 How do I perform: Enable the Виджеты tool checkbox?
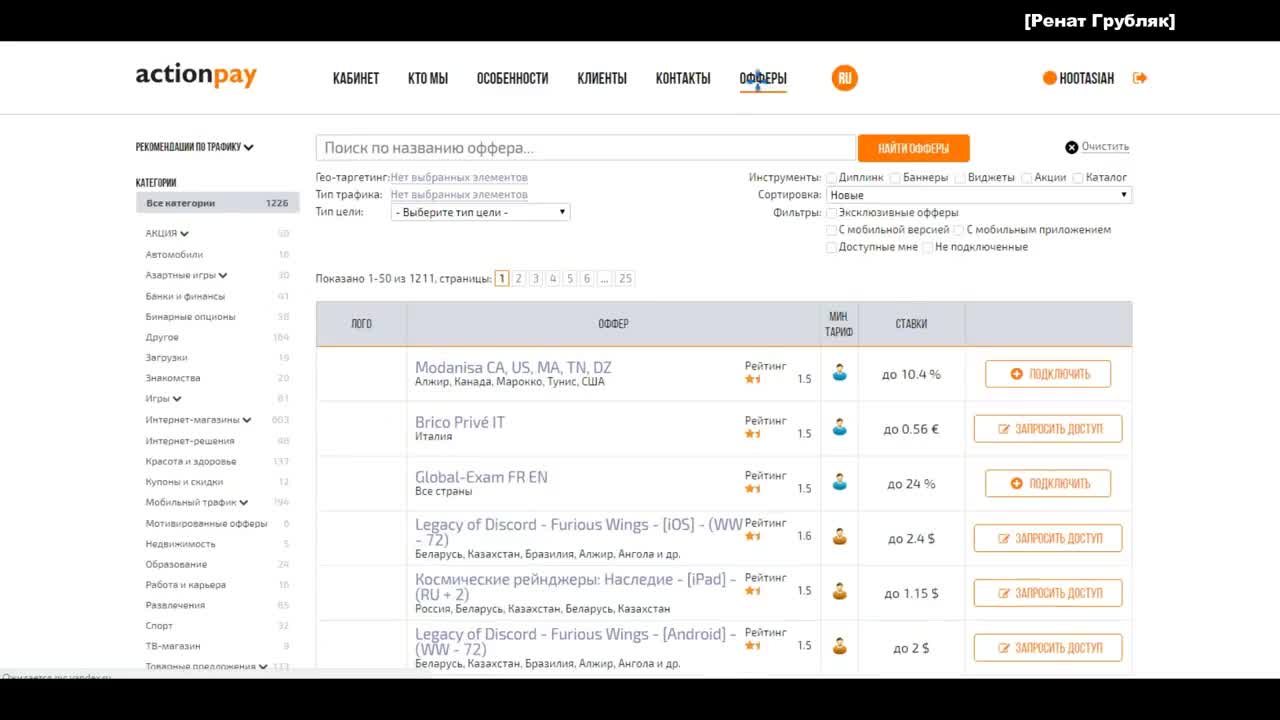point(960,178)
